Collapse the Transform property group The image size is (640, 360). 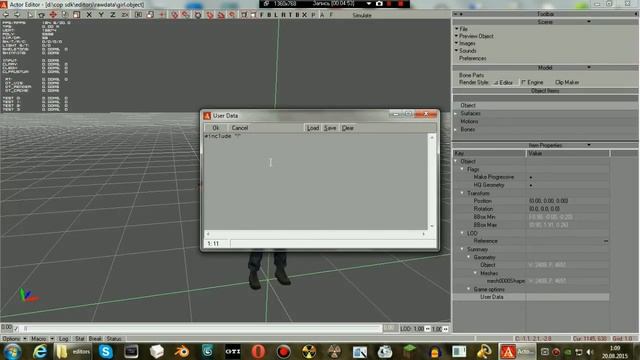click(462, 193)
